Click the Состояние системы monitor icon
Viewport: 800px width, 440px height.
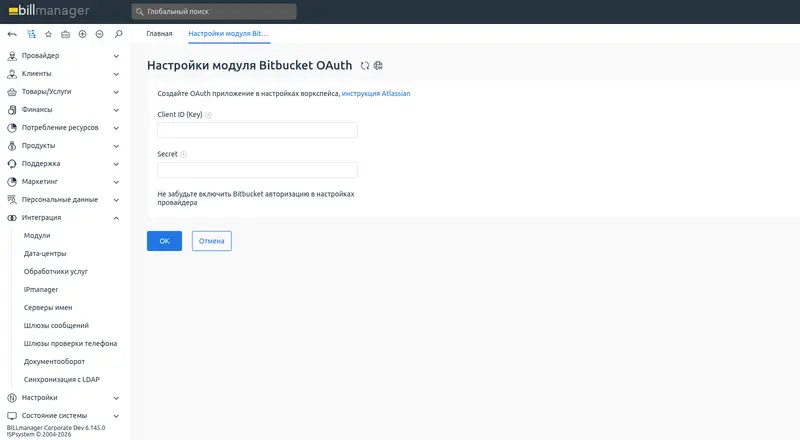click(12, 416)
